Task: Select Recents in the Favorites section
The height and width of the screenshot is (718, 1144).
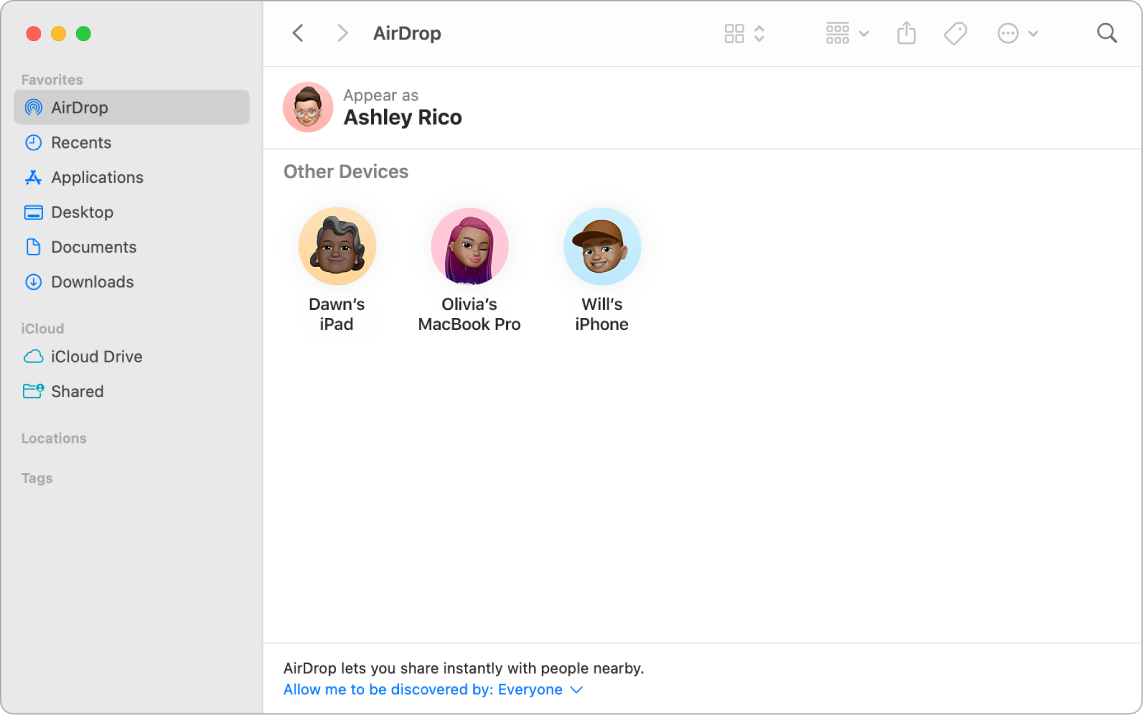Action: (80, 142)
